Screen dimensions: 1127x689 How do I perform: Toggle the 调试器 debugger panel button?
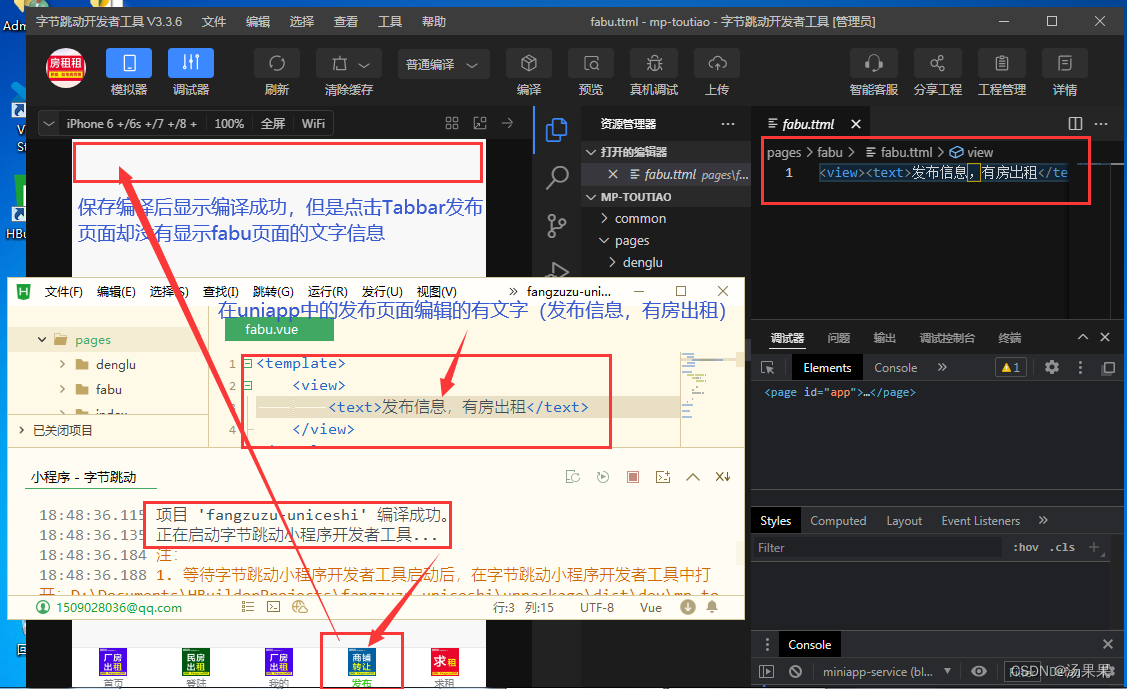coord(190,63)
